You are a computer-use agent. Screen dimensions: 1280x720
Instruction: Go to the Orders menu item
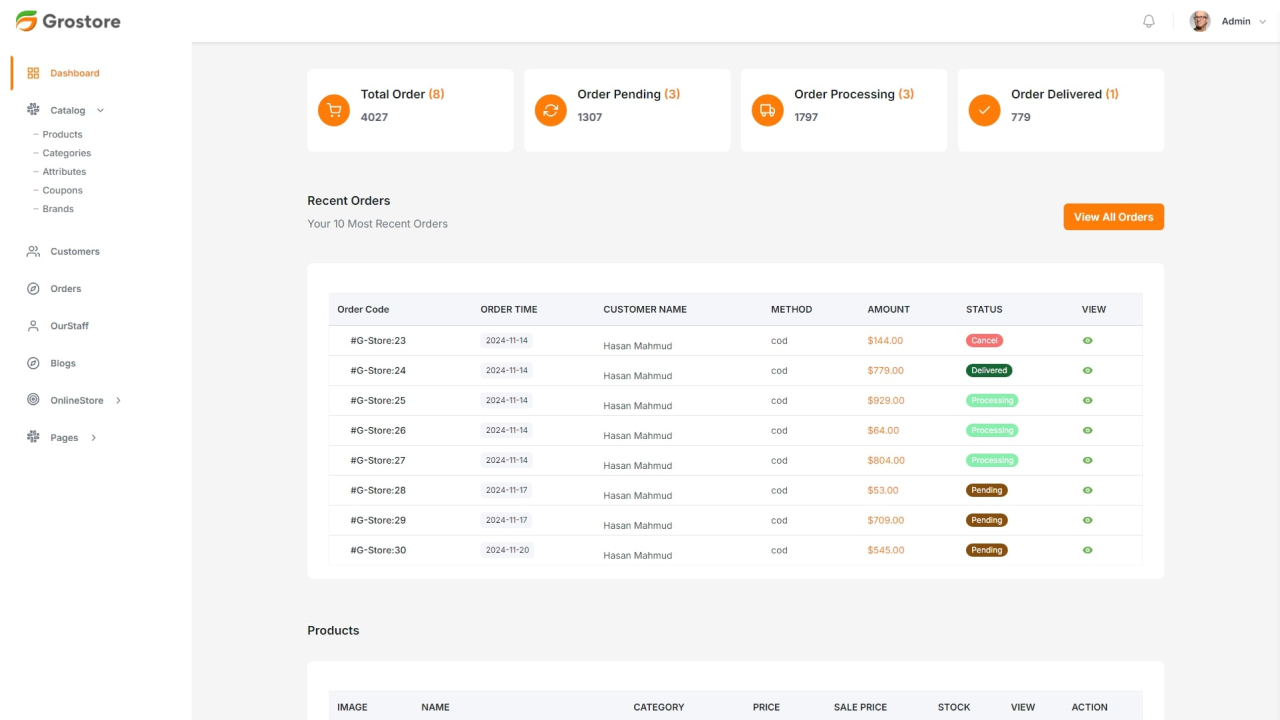pyautogui.click(x=66, y=289)
